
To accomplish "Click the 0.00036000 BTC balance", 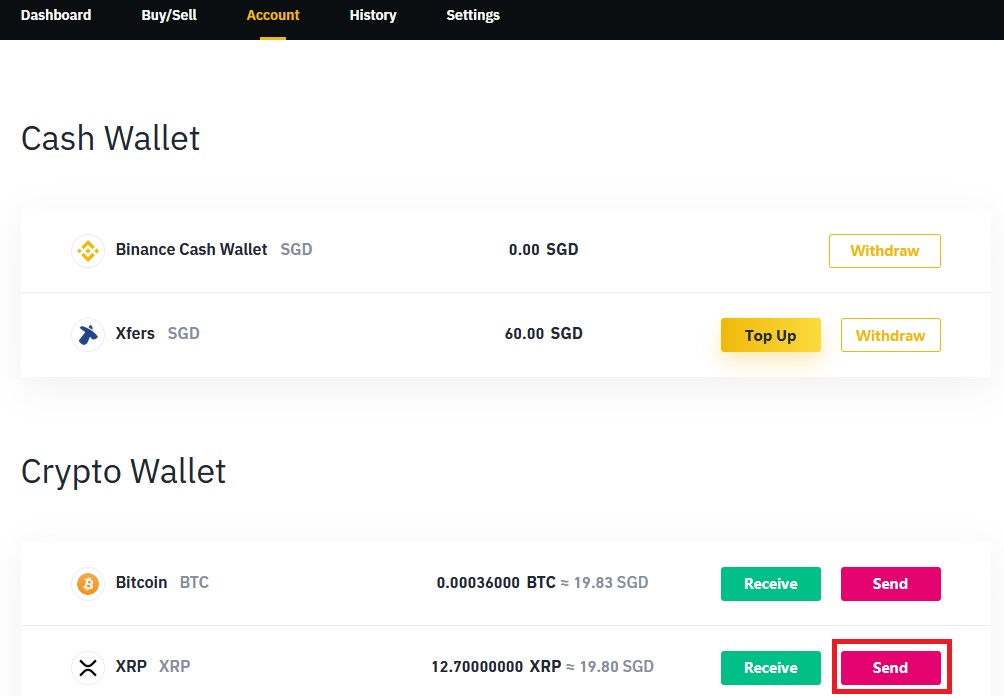I will pos(496,582).
